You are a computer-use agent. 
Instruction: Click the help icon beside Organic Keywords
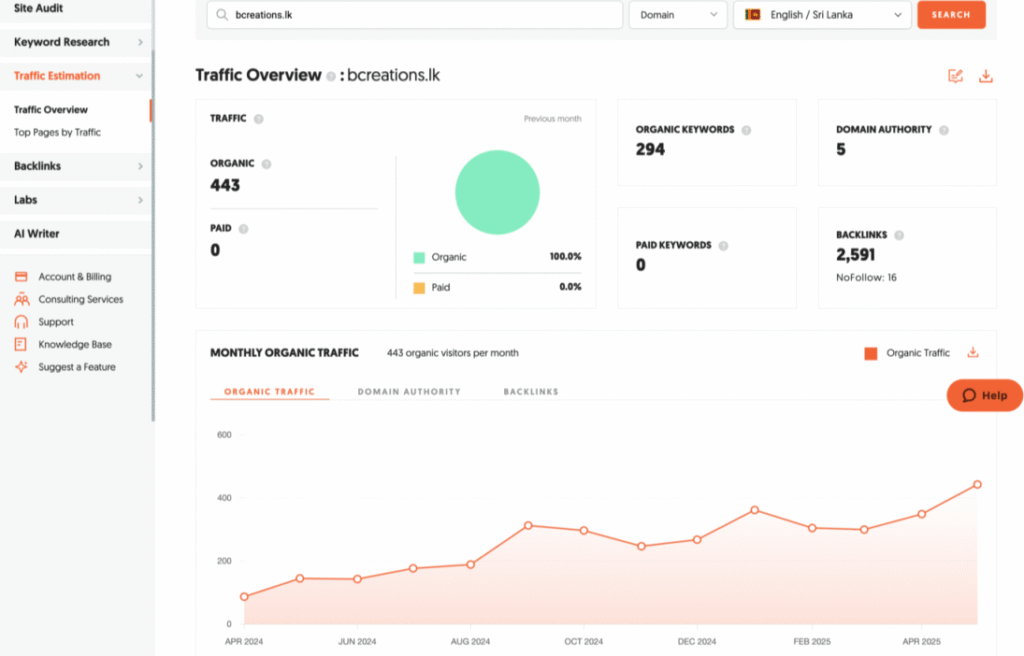point(746,130)
